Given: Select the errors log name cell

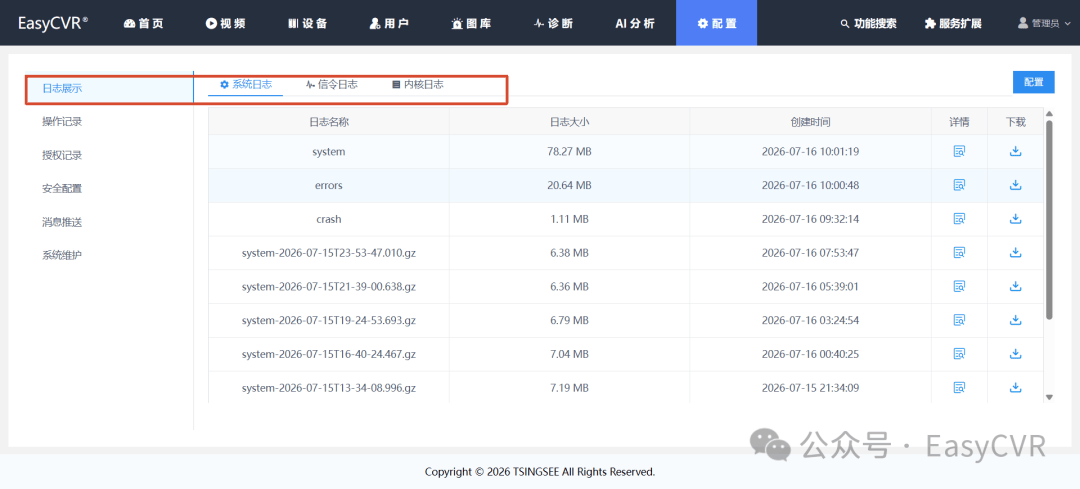Looking at the screenshot, I should pos(329,185).
